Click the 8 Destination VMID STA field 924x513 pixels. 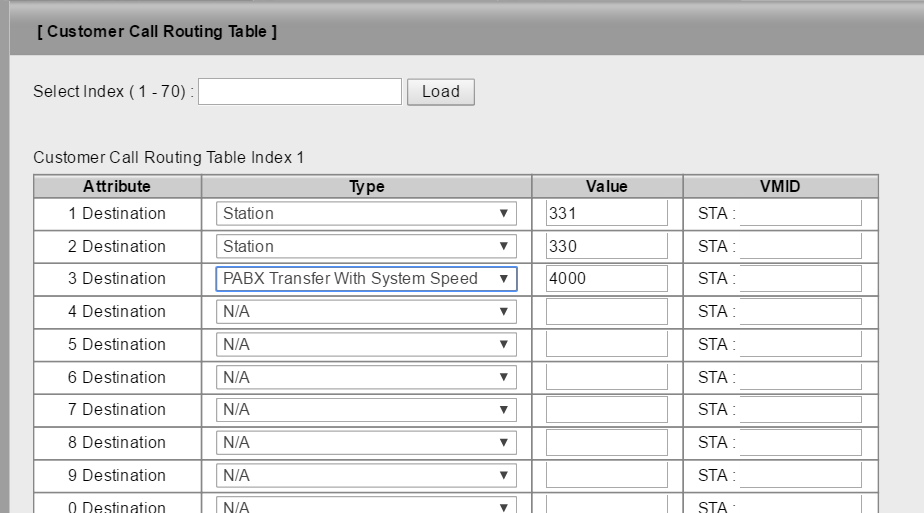(x=800, y=443)
